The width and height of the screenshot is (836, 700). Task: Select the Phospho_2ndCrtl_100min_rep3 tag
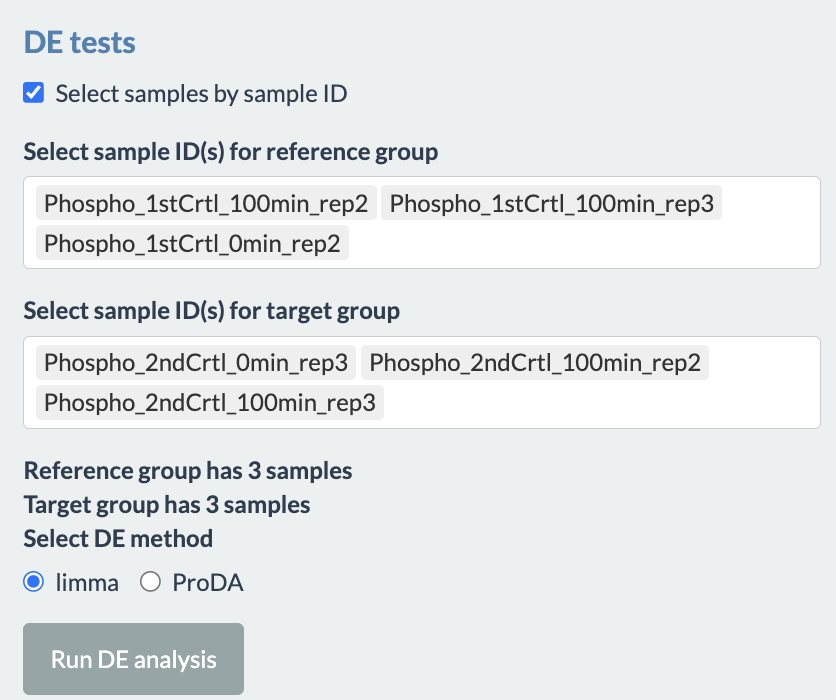(x=210, y=403)
